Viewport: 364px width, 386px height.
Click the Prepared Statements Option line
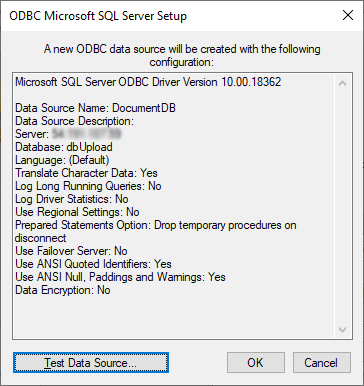pos(156,231)
